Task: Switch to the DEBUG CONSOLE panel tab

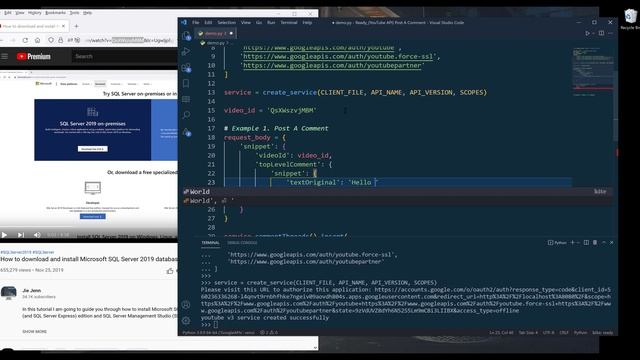Action: tap(242, 242)
